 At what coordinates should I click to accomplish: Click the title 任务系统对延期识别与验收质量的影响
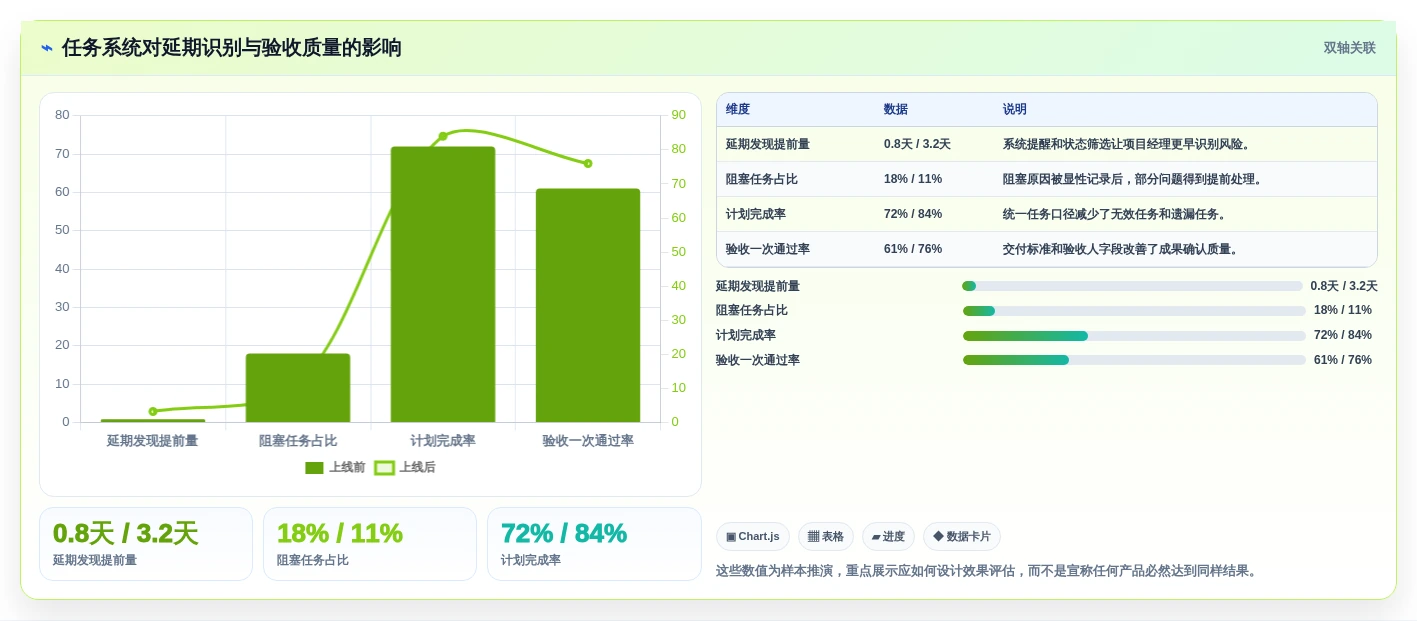tap(232, 48)
